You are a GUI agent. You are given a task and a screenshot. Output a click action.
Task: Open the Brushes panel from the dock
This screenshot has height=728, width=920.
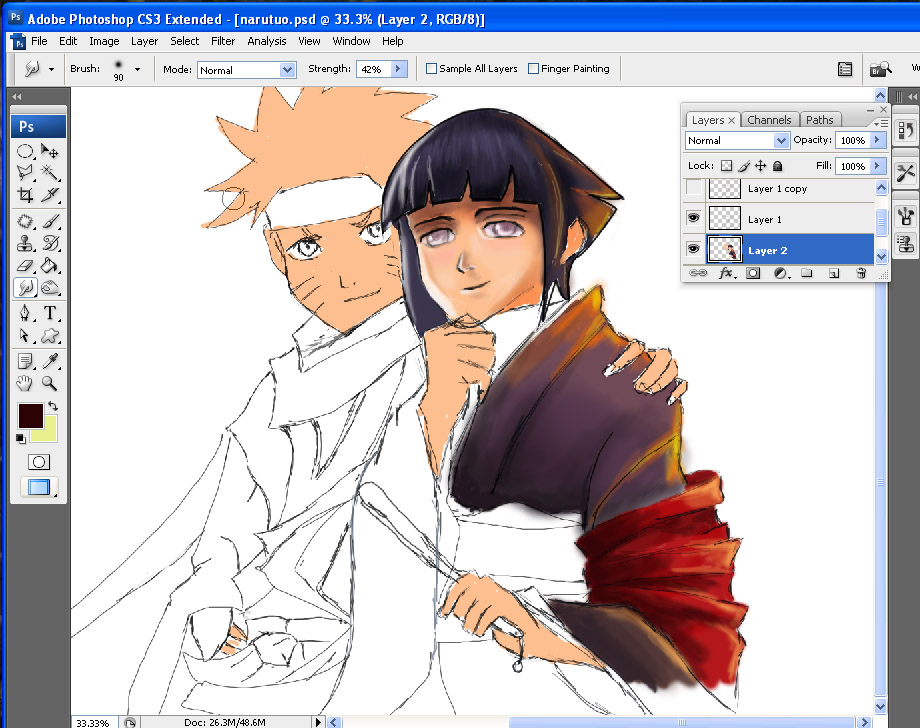(x=905, y=216)
